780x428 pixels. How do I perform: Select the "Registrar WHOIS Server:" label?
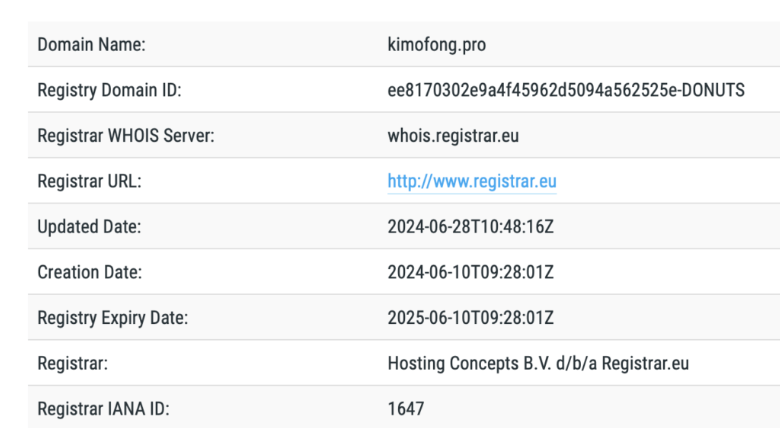click(126, 136)
